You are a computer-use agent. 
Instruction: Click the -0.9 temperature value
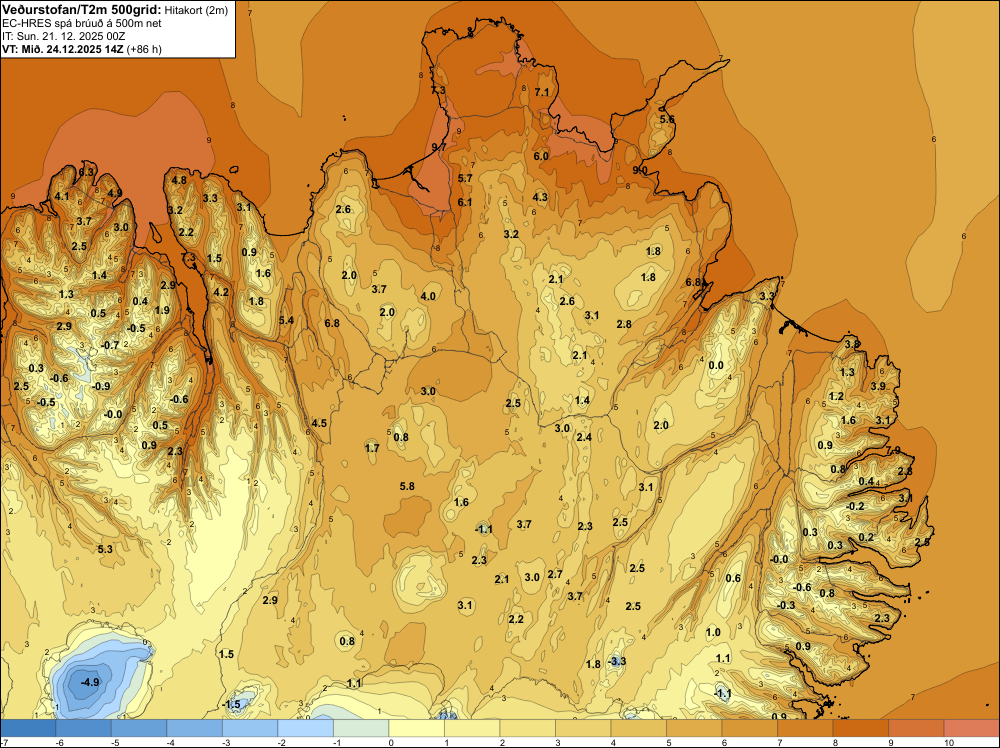click(101, 386)
